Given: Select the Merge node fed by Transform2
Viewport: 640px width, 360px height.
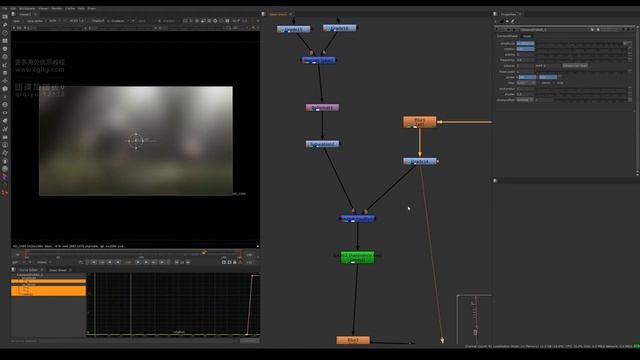Looking at the screenshot, I should (x=358, y=219).
